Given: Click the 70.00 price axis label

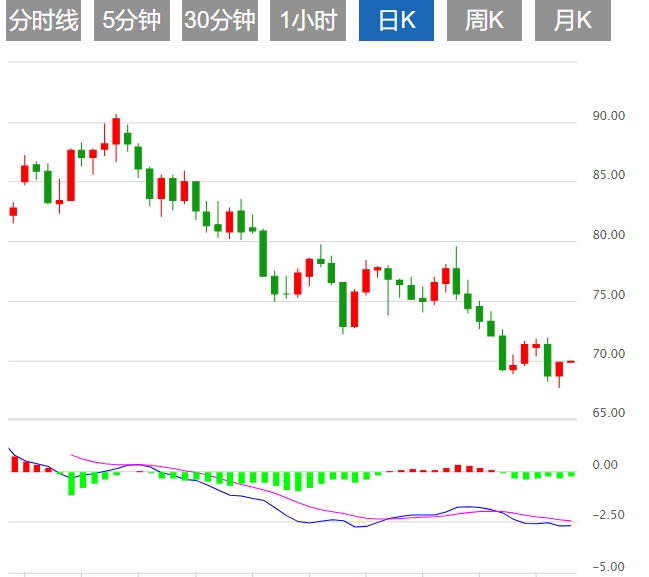Looking at the screenshot, I should (608, 354).
